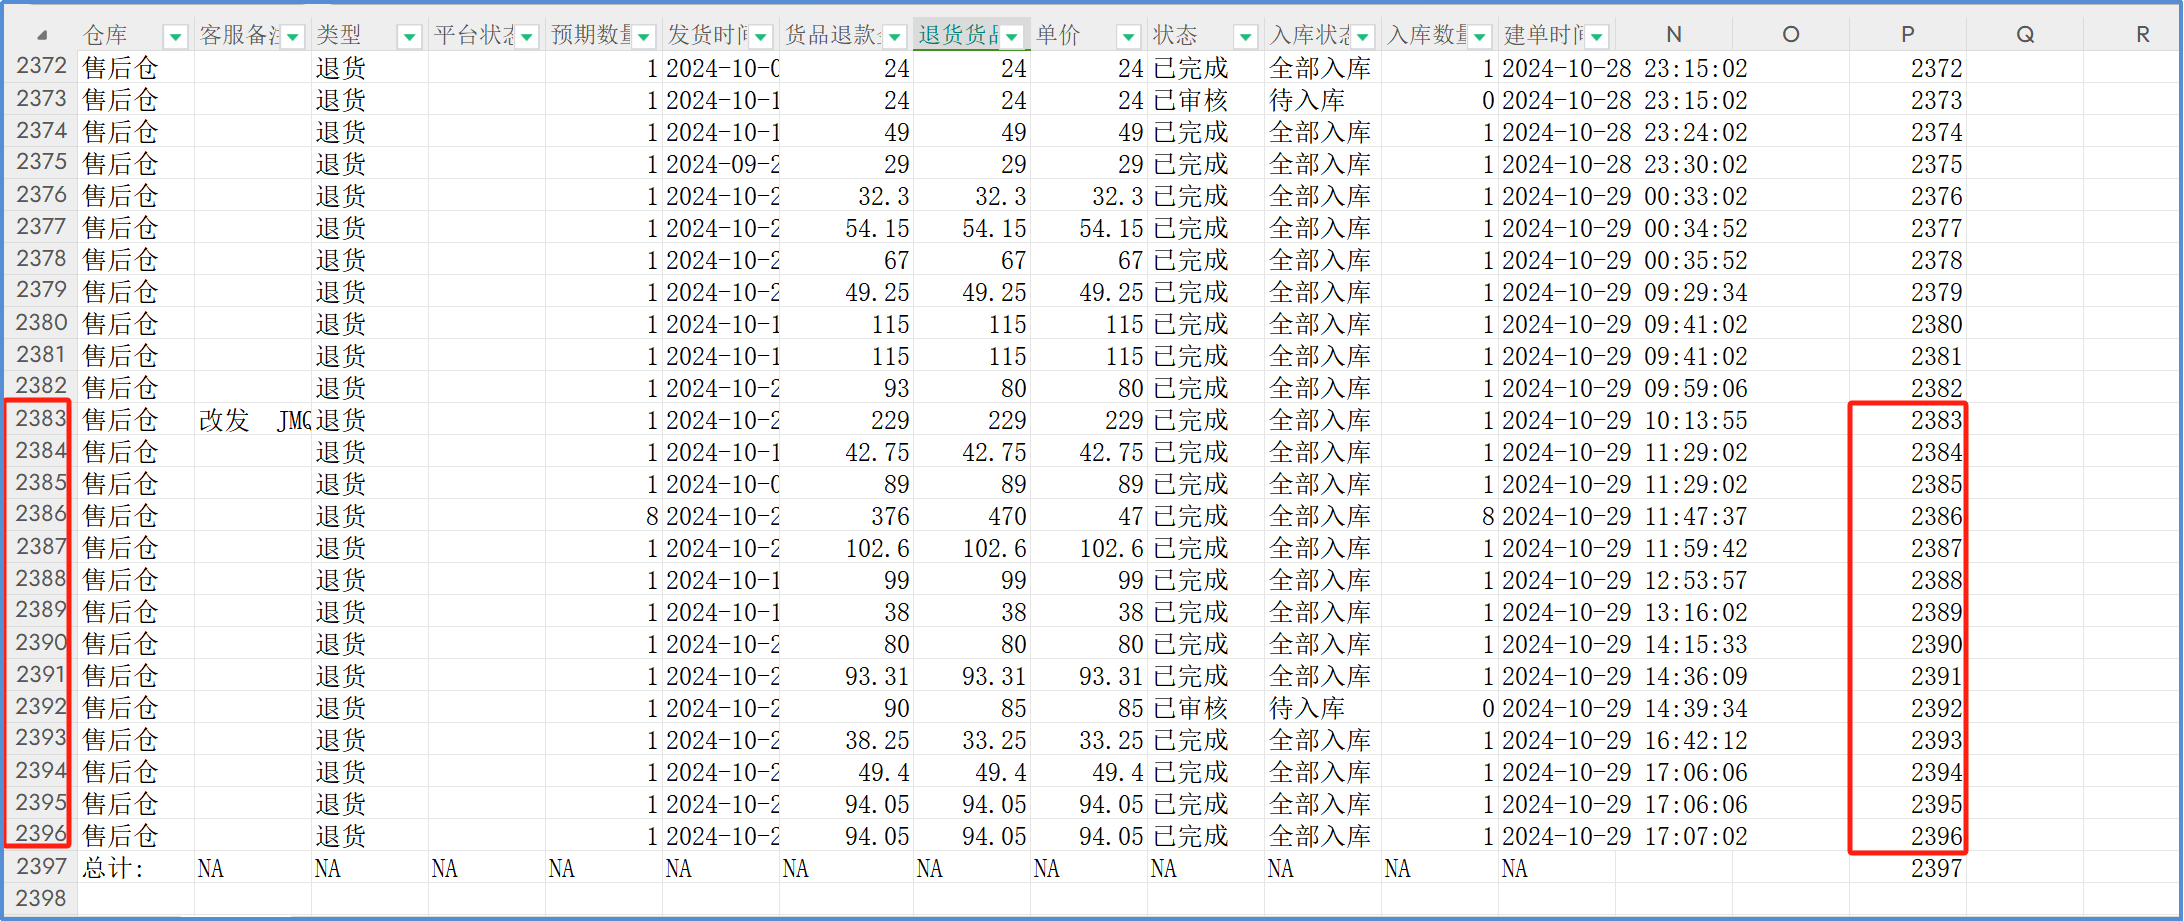Open the 类型 column filter dropdown
The image size is (2184, 921).
[409, 37]
